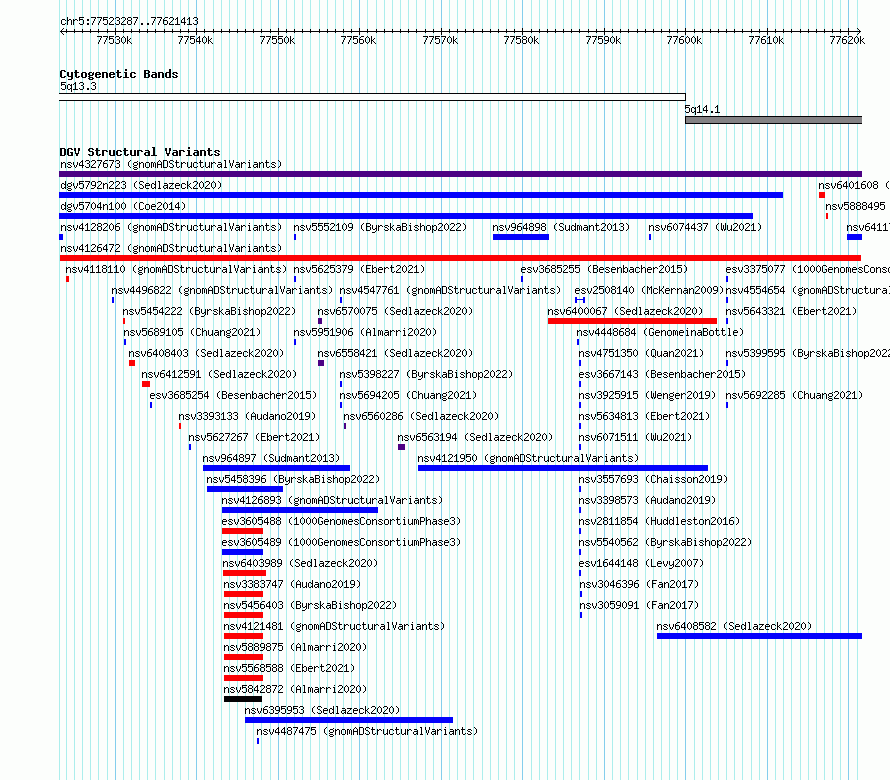Click nsv6560286 (Sedlazeck2020) label
Viewport: 890px width, 780px height.
click(421, 416)
